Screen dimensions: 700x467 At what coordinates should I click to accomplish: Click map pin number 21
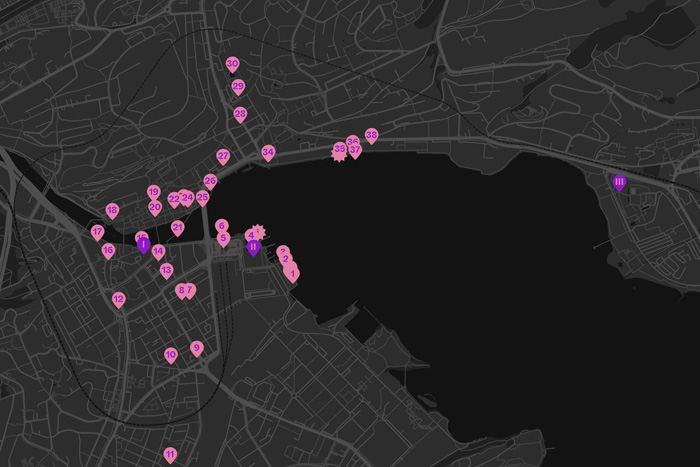pos(177,228)
